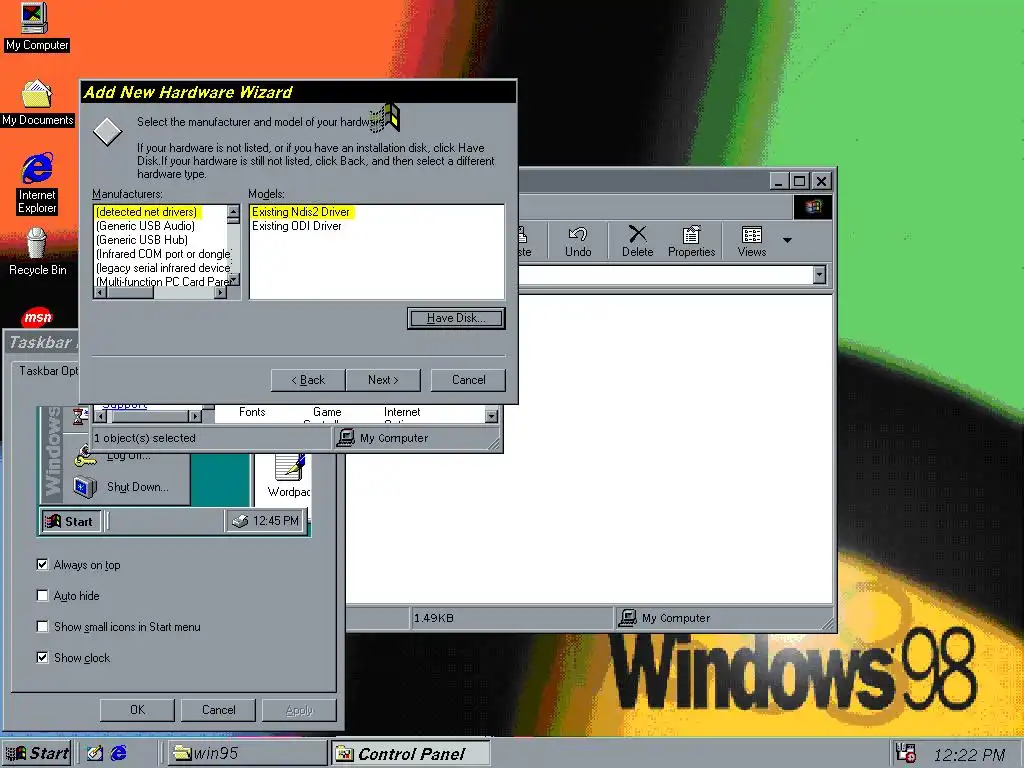Toggle Show clock checkbox
Viewport: 1024px width, 768px height.
[42, 657]
